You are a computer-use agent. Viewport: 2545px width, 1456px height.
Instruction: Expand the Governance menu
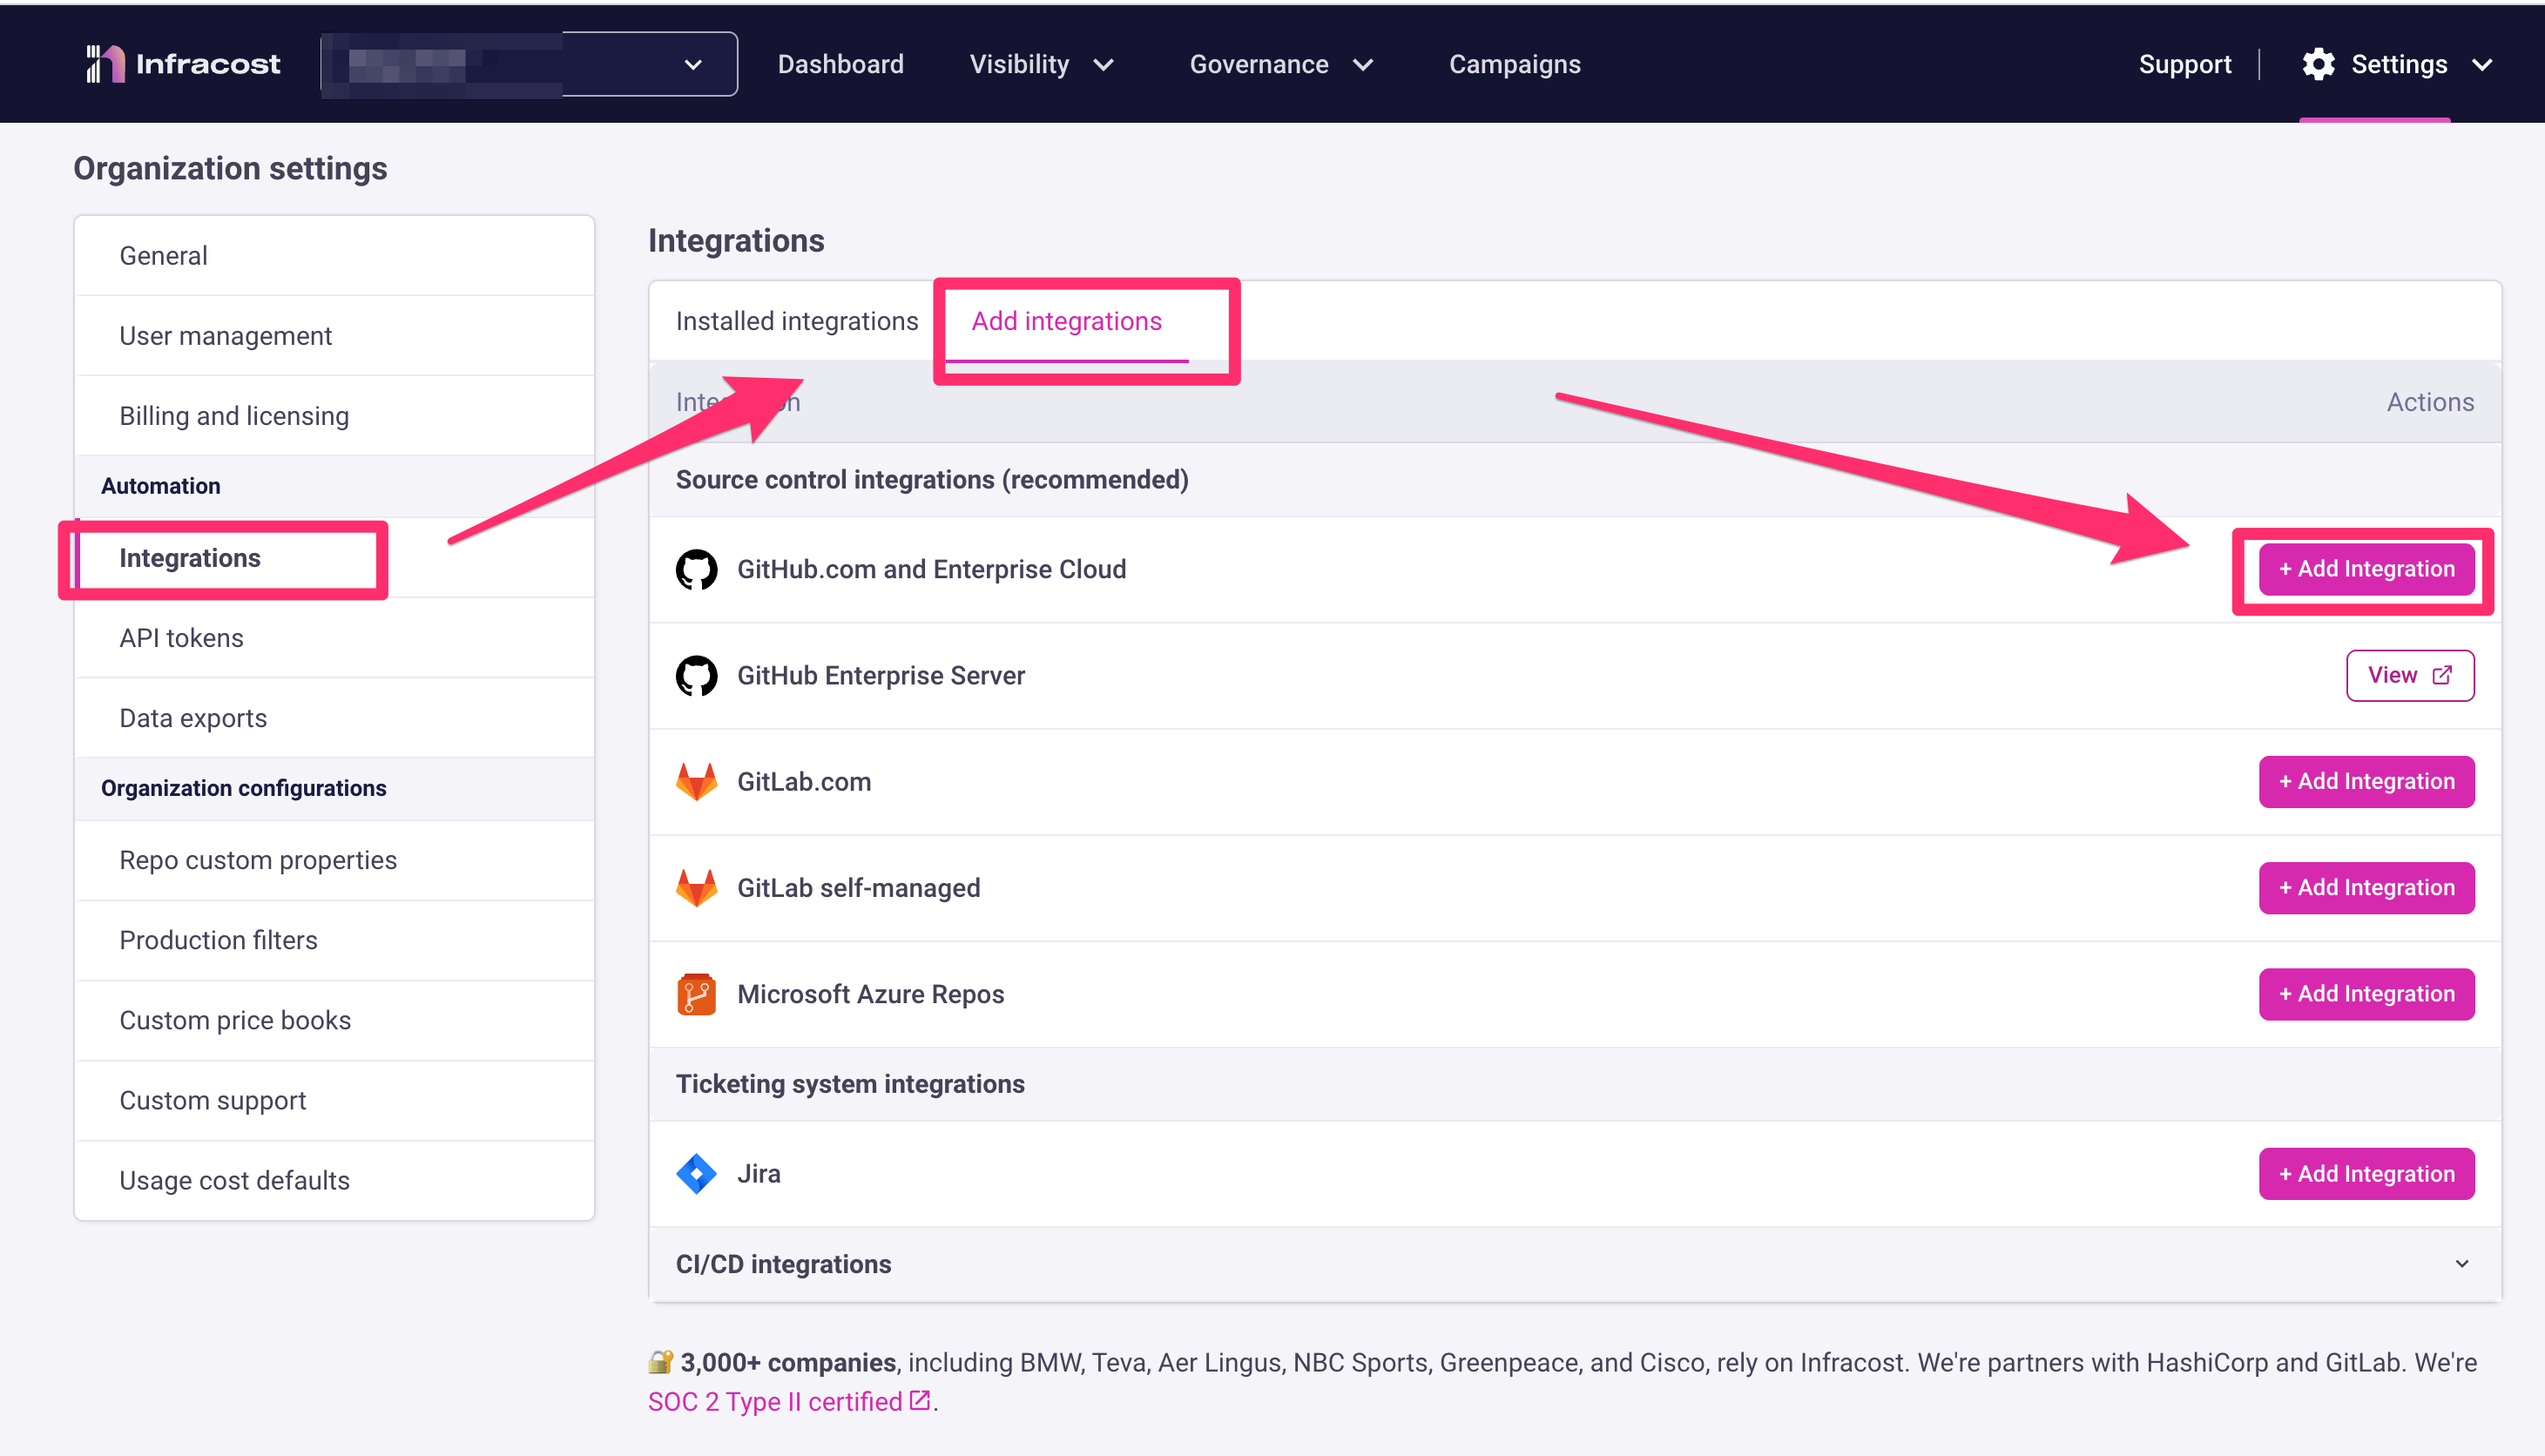coord(1280,64)
